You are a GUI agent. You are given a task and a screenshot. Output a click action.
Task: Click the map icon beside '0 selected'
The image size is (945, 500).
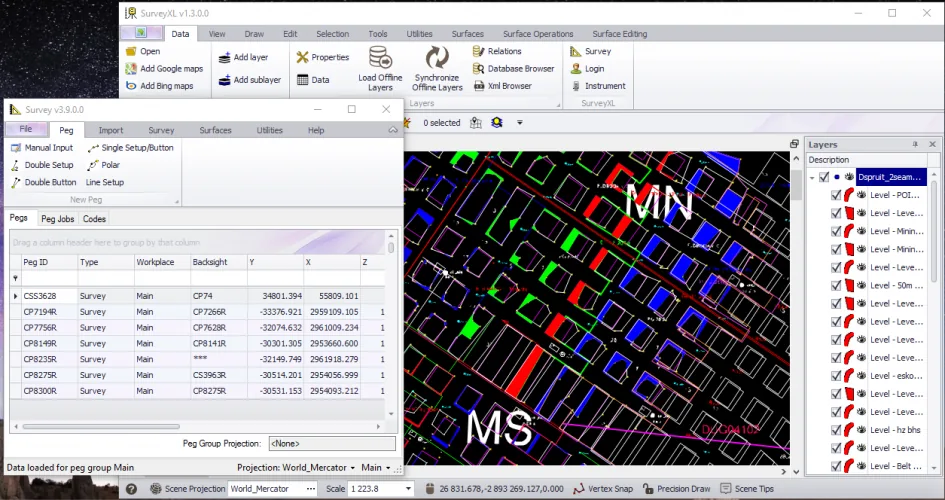[x=476, y=123]
